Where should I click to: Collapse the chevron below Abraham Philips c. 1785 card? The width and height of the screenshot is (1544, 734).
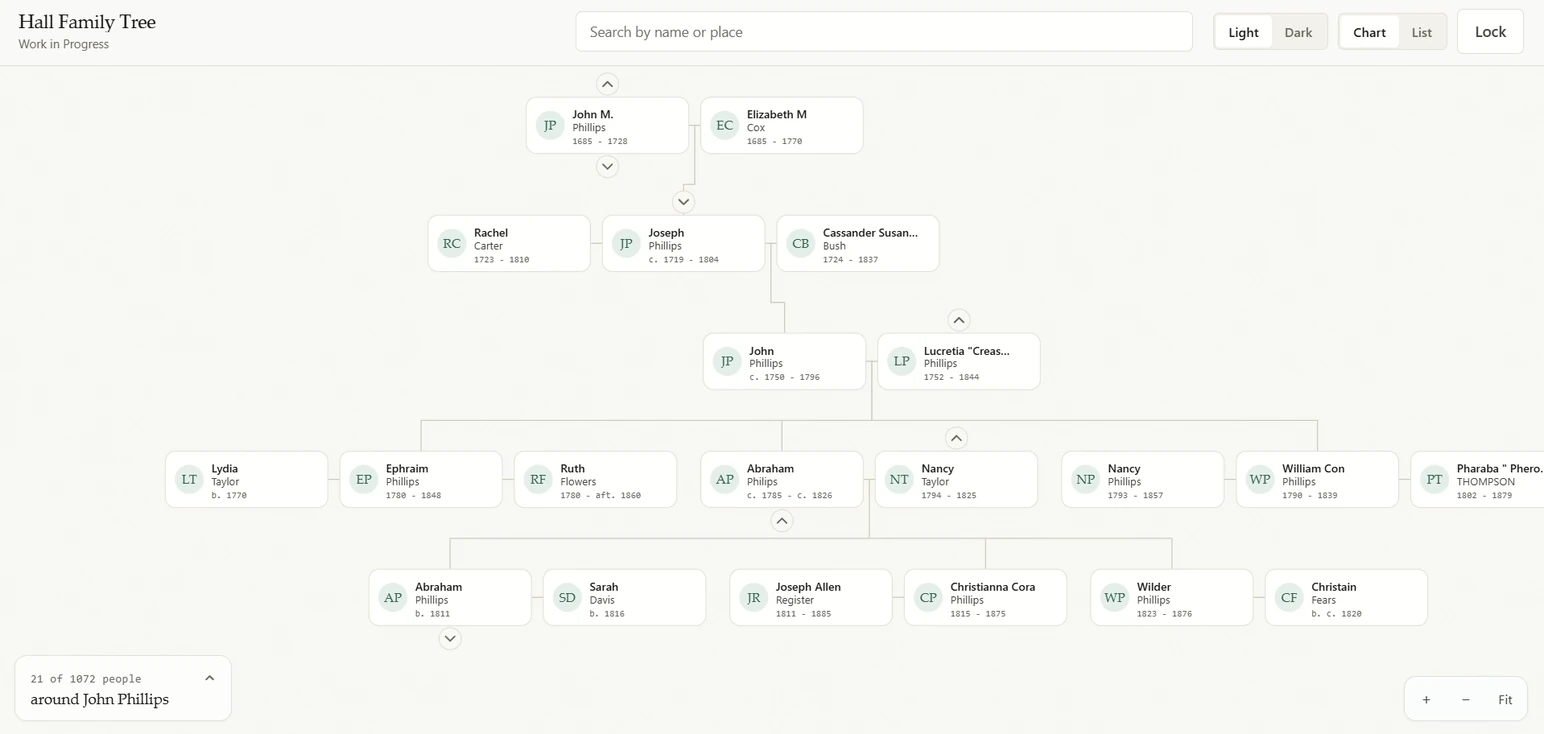point(782,521)
